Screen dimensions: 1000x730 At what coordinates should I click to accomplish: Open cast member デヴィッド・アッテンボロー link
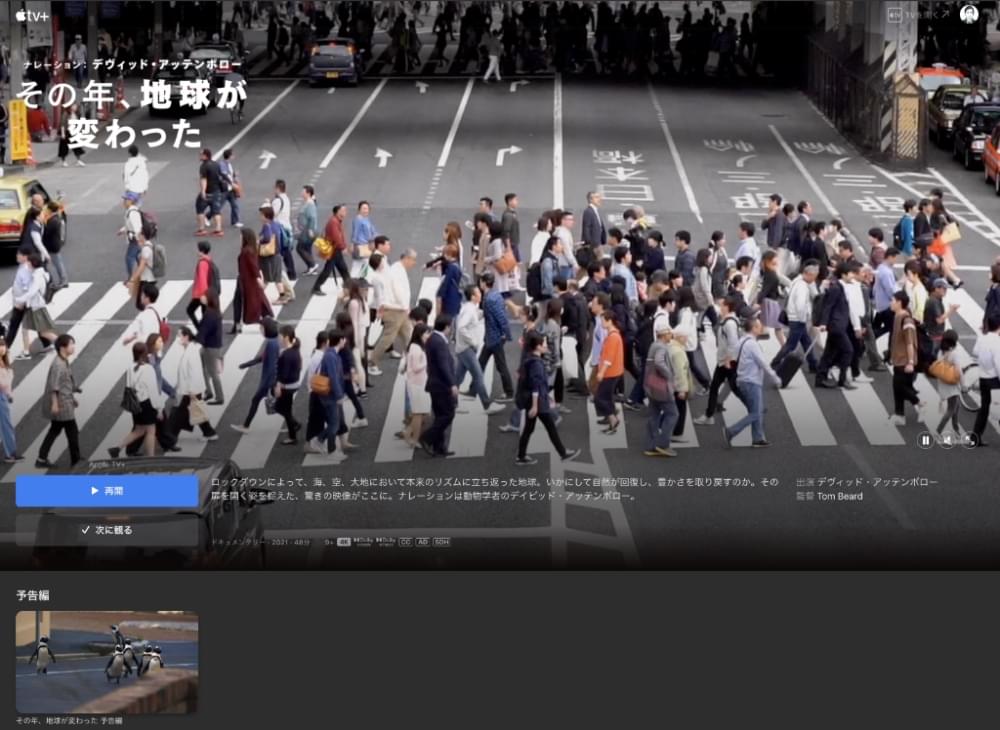[878, 482]
